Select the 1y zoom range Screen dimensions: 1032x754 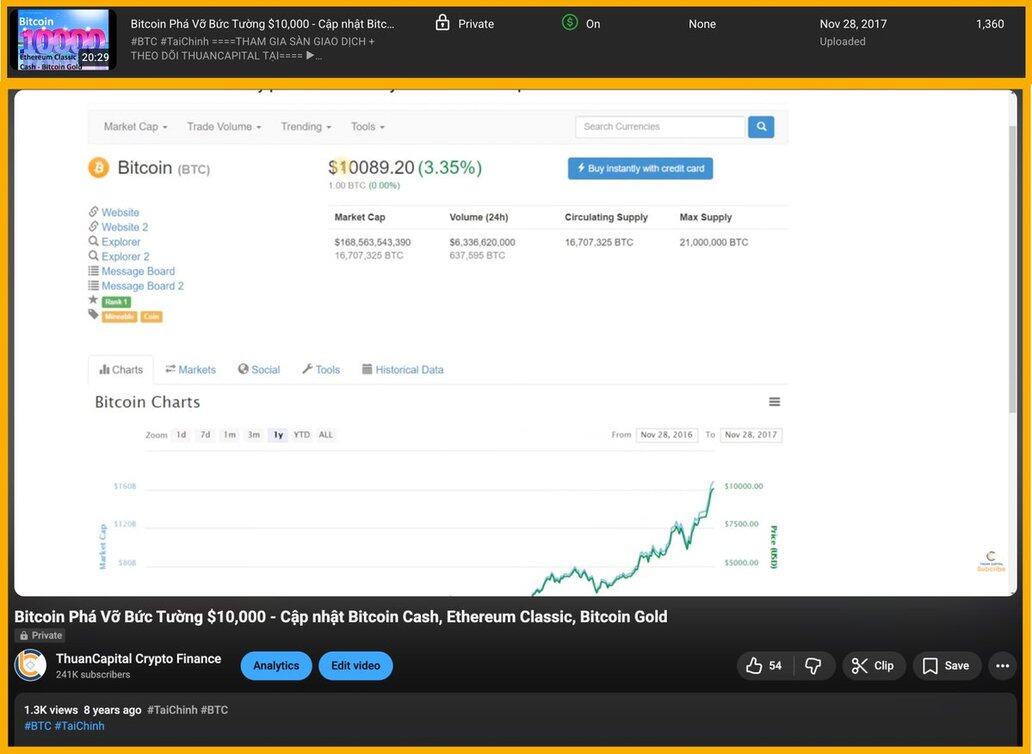tap(278, 435)
